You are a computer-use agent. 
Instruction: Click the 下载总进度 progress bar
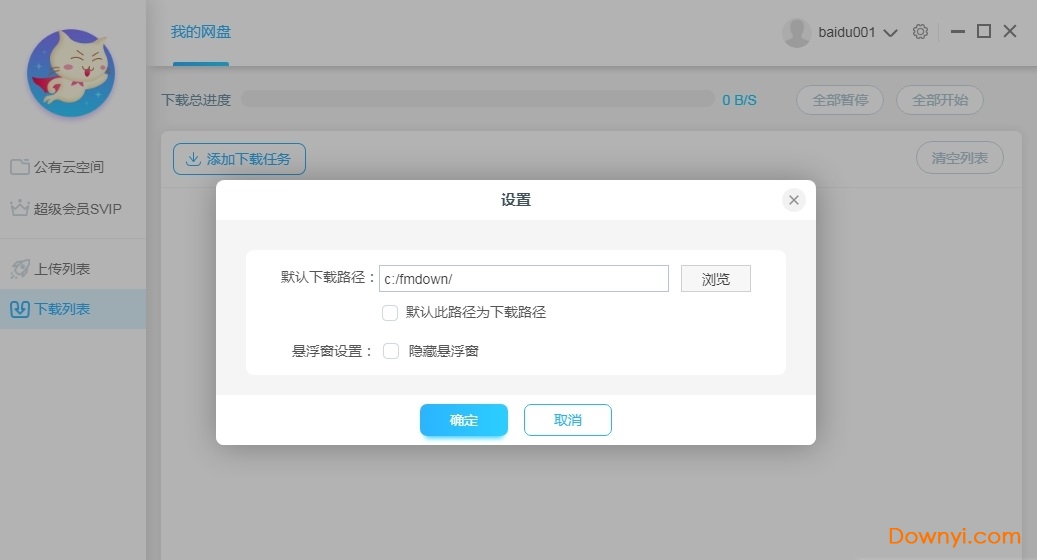tap(477, 99)
